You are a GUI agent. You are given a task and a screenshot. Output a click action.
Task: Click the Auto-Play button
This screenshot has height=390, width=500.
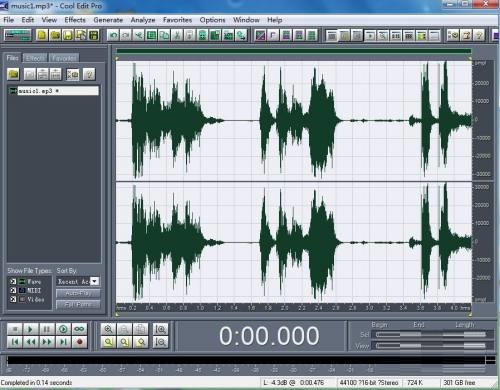coord(78,293)
